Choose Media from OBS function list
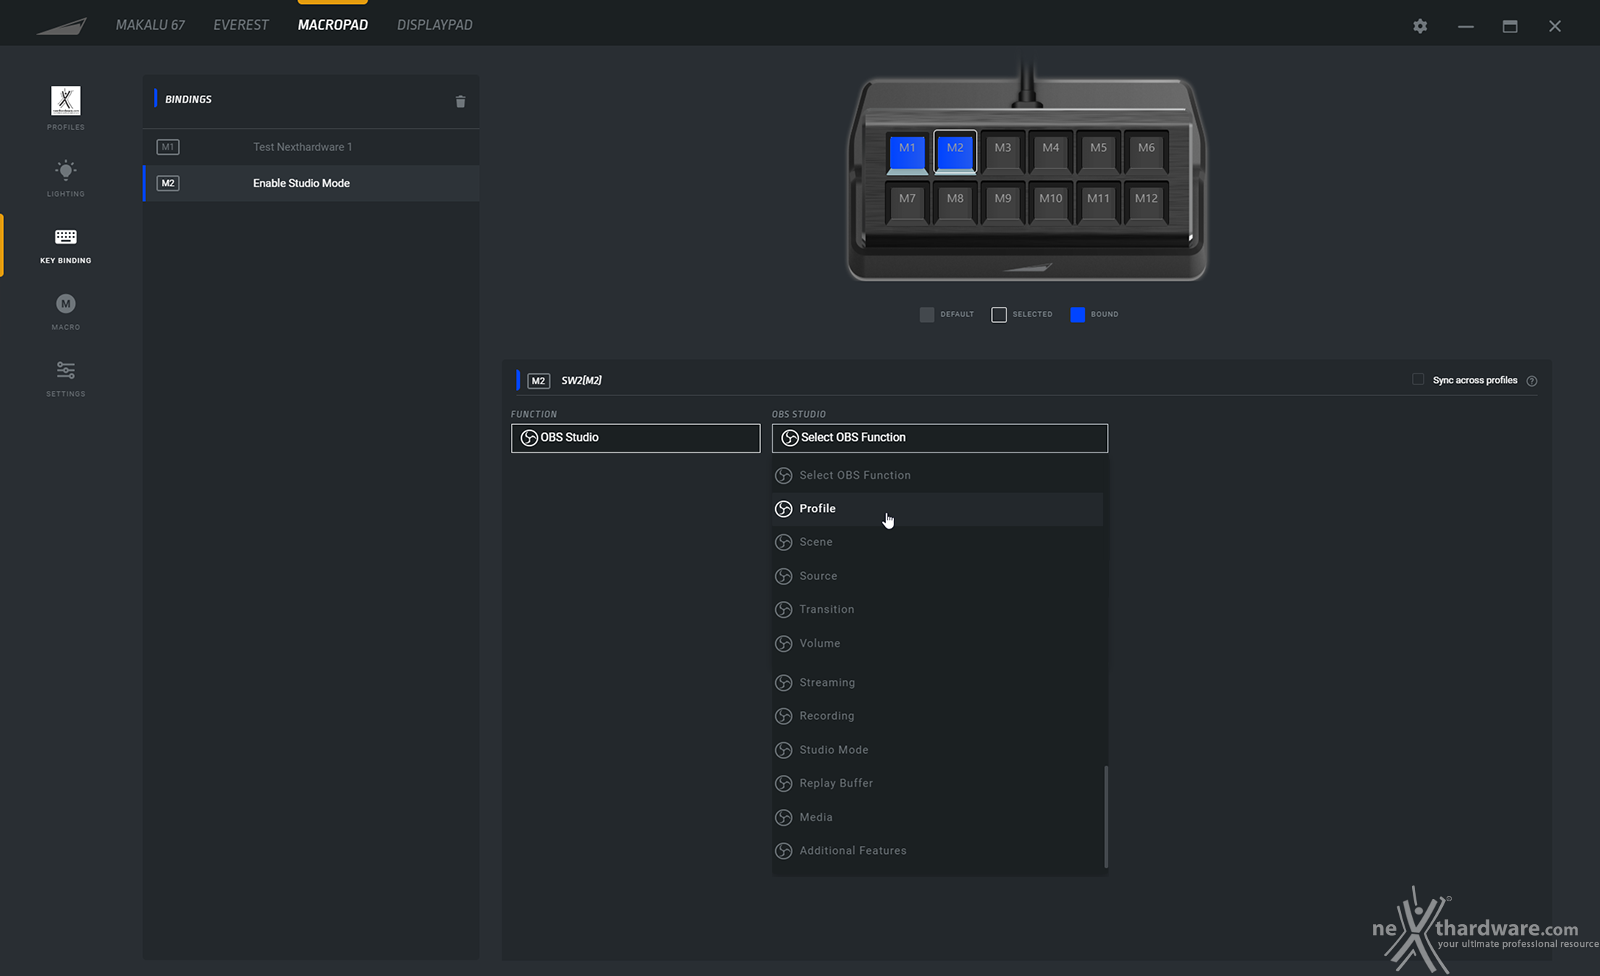Viewport: 1600px width, 976px height. [x=938, y=817]
